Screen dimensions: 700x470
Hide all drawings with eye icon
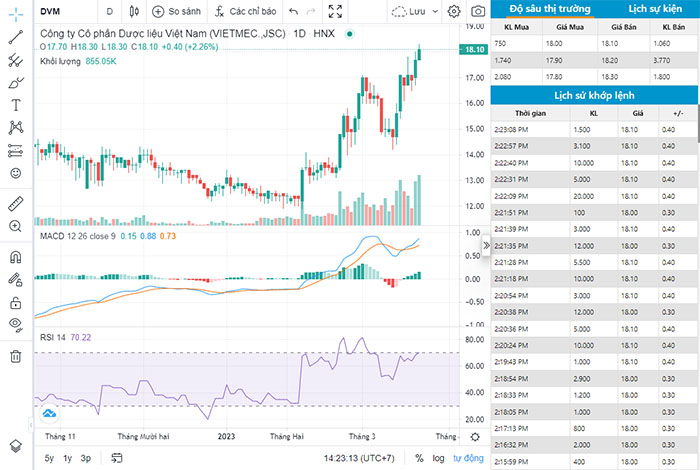pyautogui.click(x=16, y=324)
